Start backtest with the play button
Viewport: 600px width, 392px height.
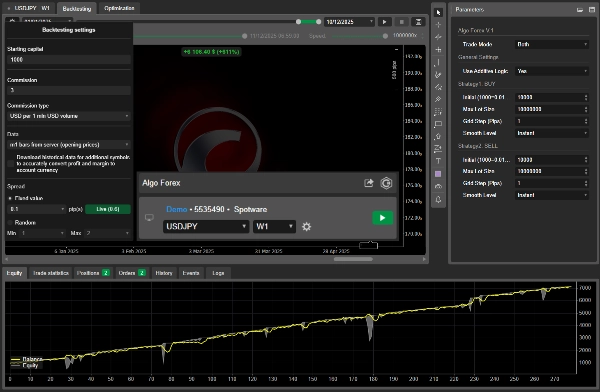(384, 22)
